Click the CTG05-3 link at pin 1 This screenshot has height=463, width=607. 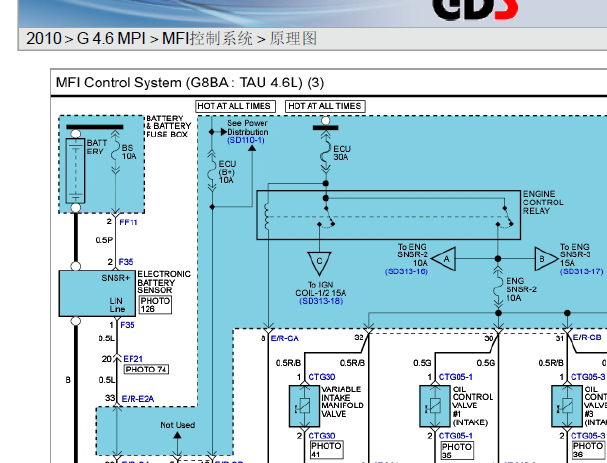pos(588,377)
